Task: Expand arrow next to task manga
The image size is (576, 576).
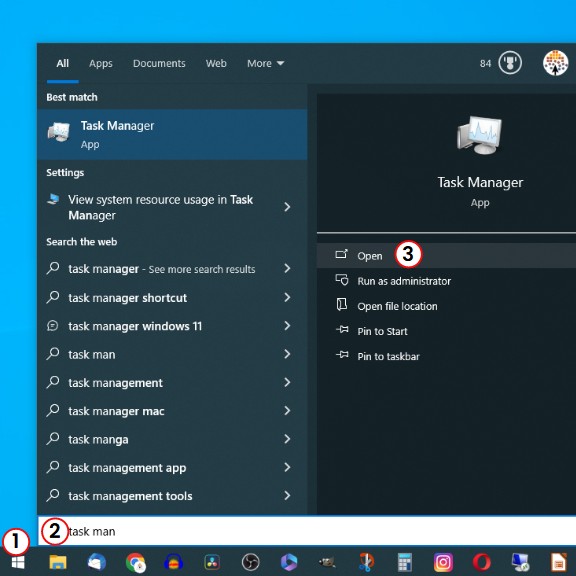Action: pyautogui.click(x=287, y=439)
